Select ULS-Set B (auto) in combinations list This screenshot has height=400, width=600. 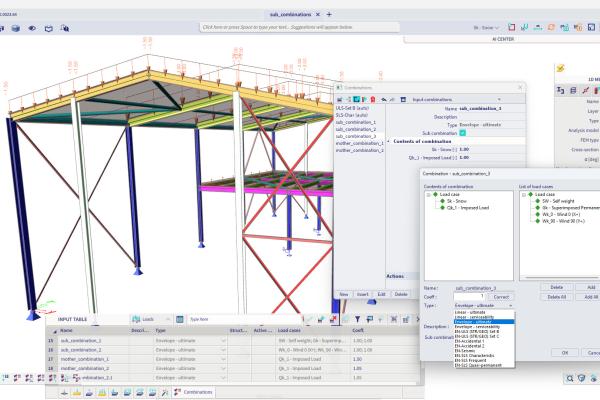coord(352,108)
